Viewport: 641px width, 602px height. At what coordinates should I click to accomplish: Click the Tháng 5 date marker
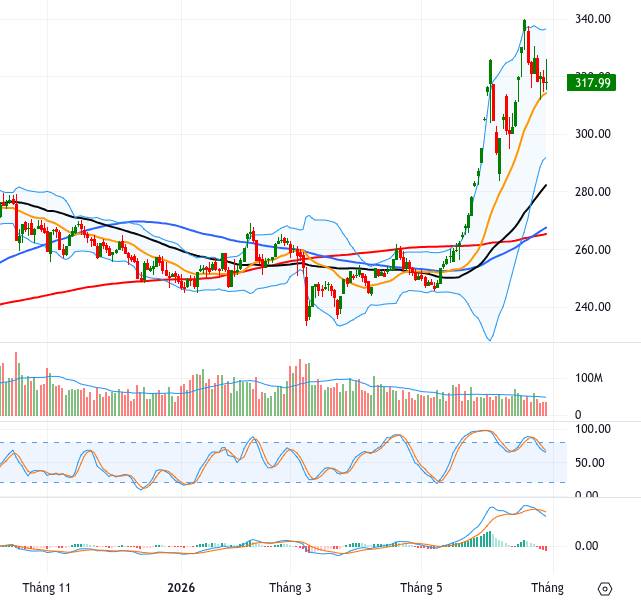point(421,588)
